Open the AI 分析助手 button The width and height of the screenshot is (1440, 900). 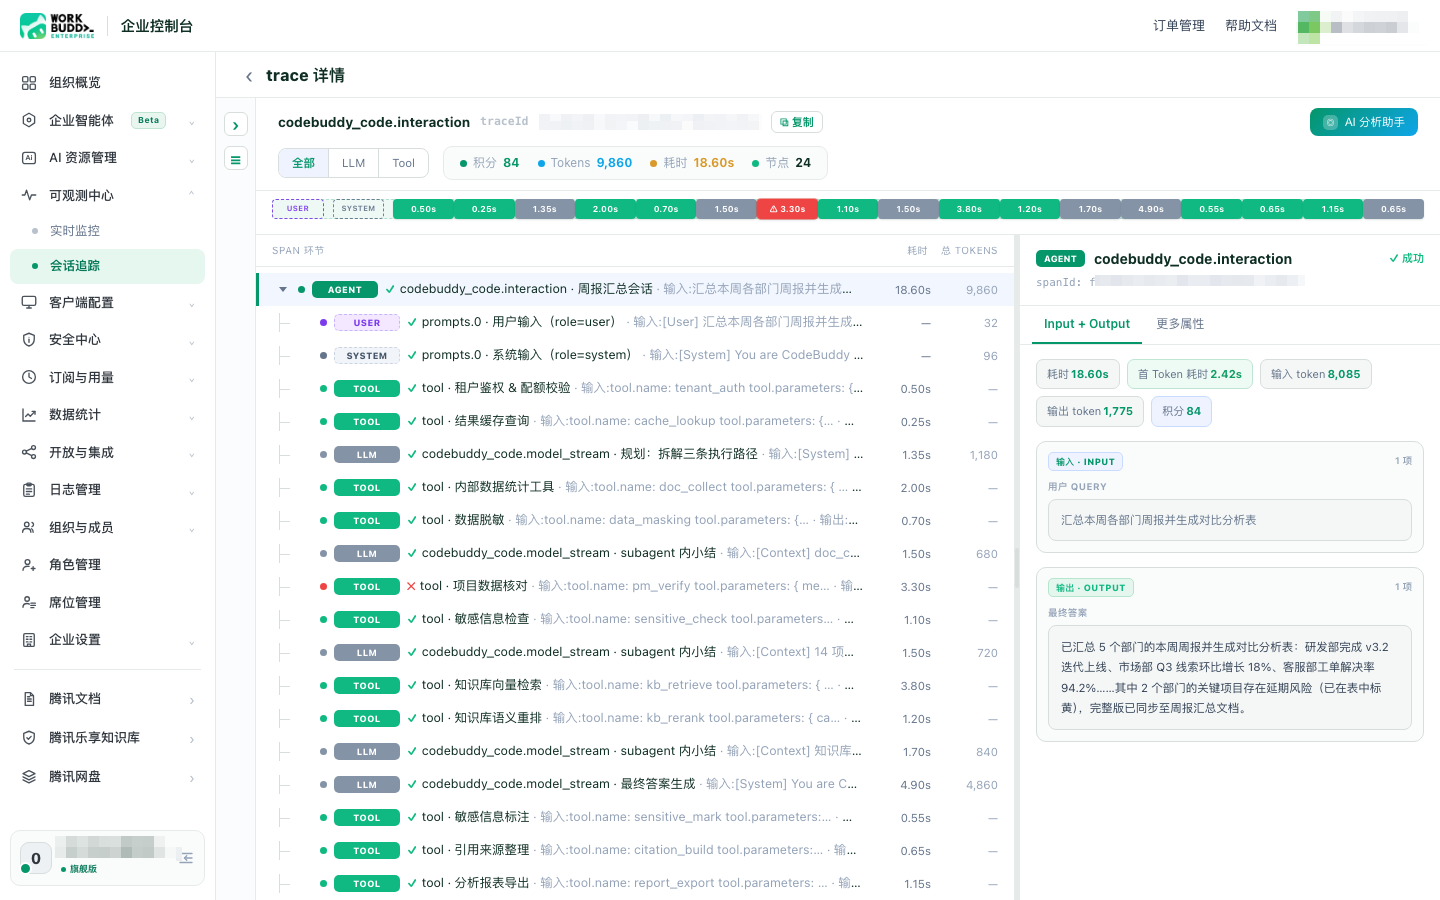tap(1364, 122)
